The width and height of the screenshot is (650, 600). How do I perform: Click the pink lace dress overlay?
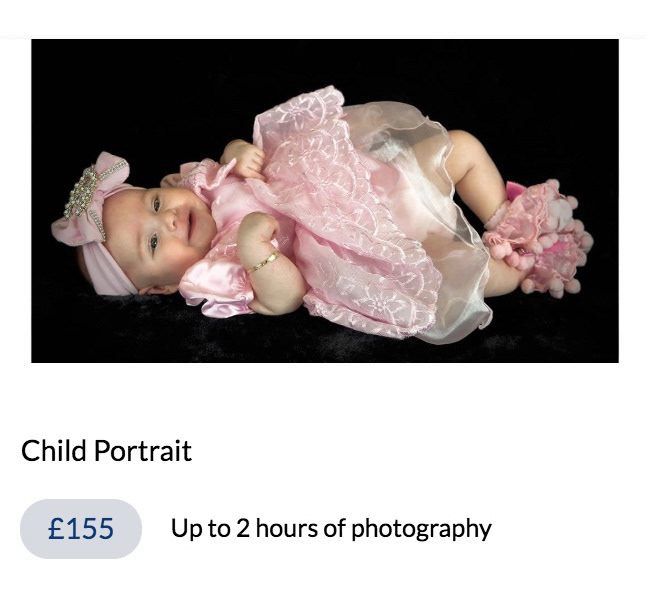344,207
